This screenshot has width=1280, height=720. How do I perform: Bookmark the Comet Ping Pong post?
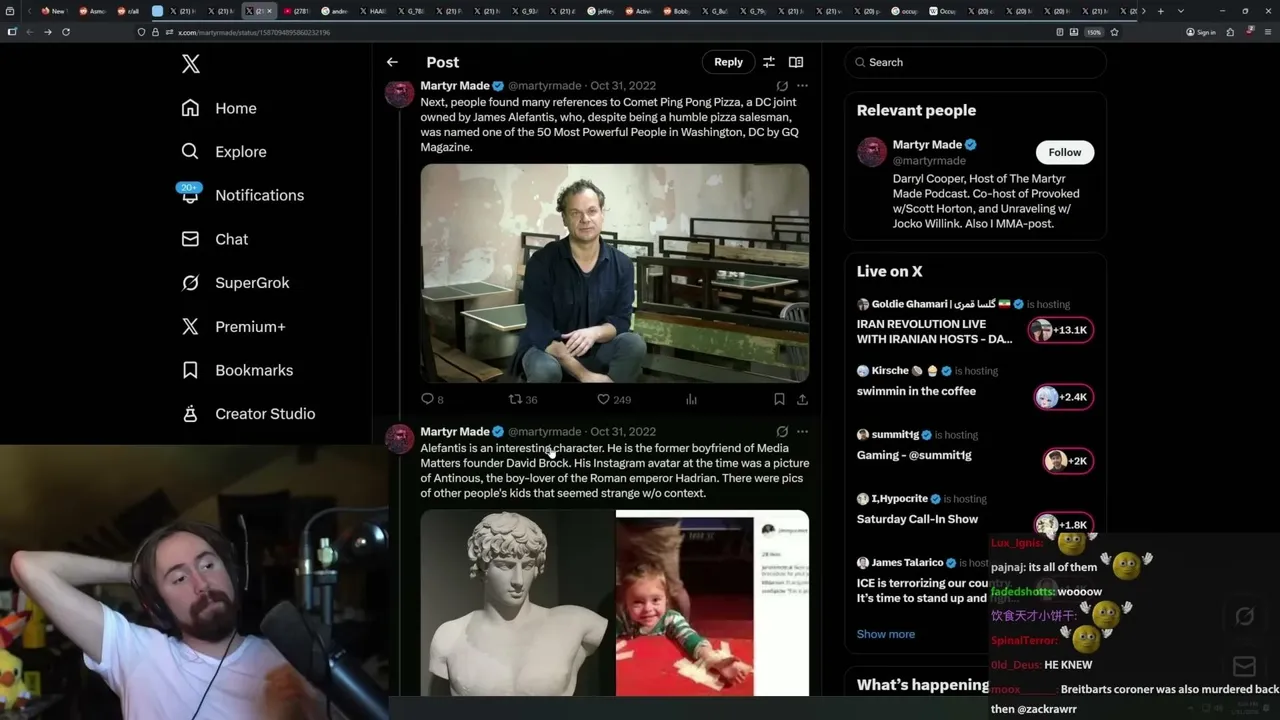[x=779, y=399]
